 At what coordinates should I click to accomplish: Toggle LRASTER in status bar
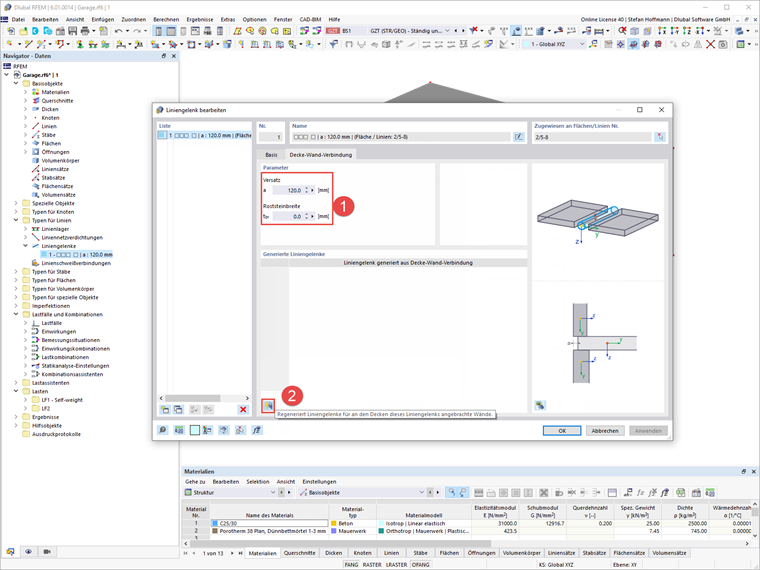(x=396, y=565)
